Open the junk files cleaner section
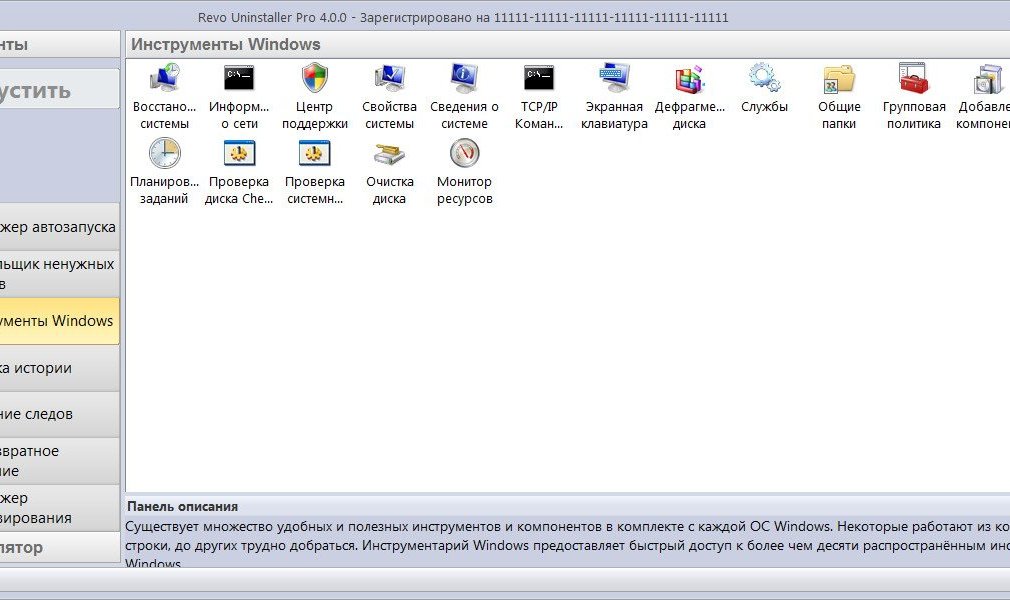1010x600 pixels. 59,274
